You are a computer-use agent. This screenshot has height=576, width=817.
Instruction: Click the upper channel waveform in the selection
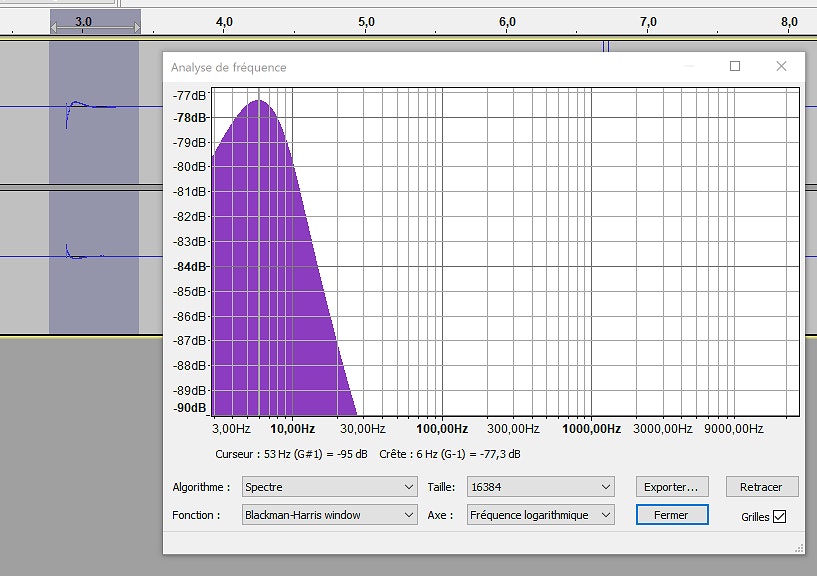tap(78, 107)
